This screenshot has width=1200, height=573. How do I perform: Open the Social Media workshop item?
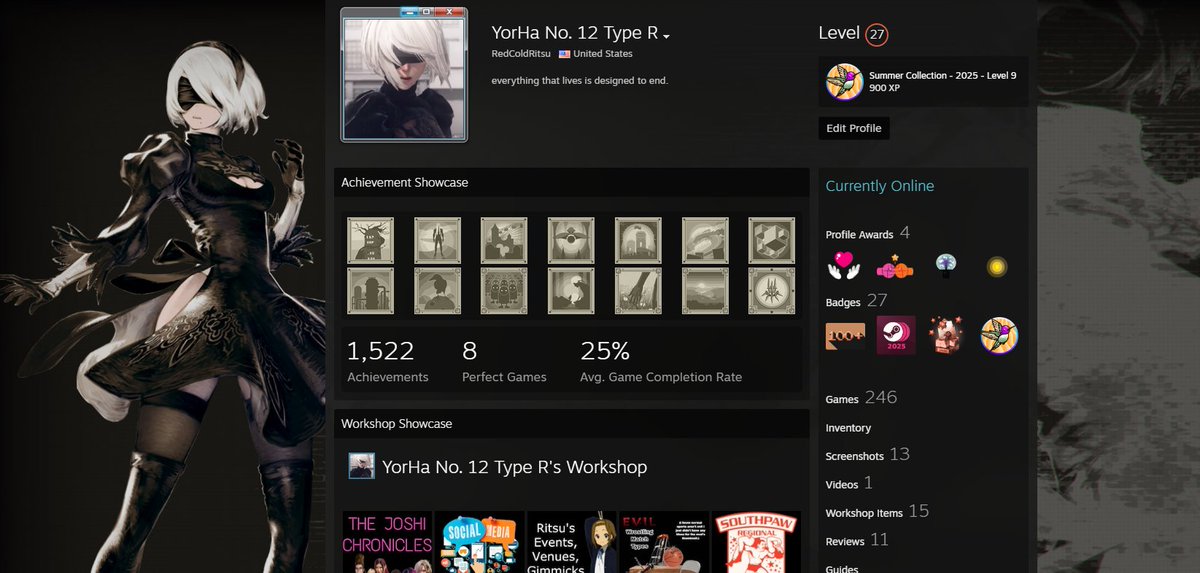tap(479, 542)
